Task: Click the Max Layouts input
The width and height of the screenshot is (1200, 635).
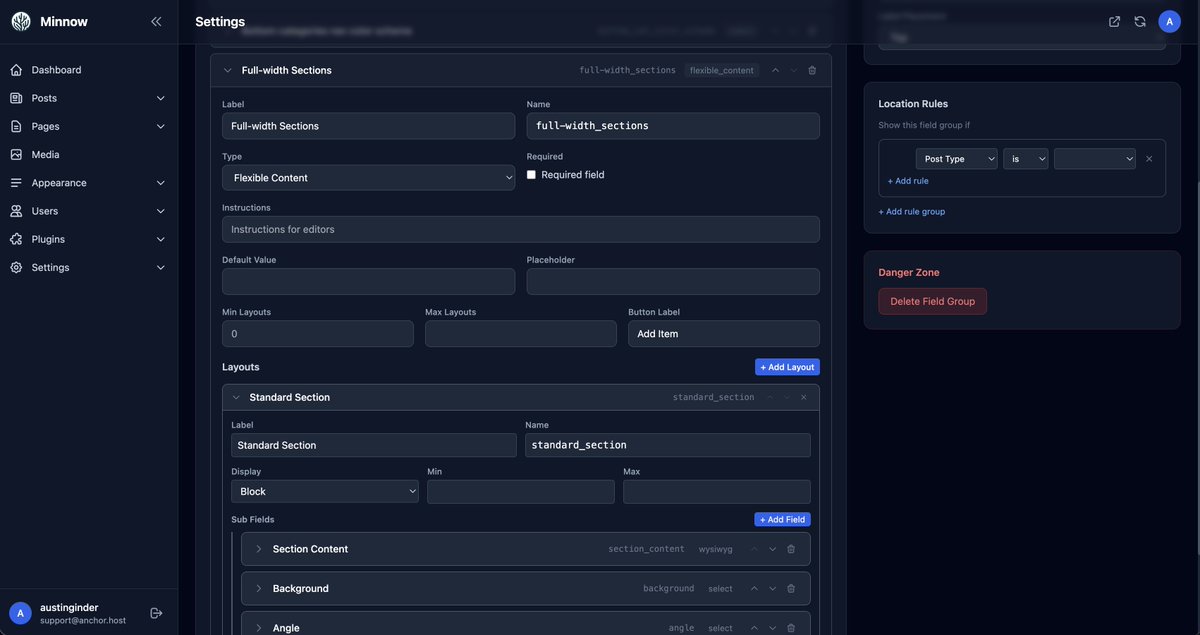Action: tap(521, 334)
